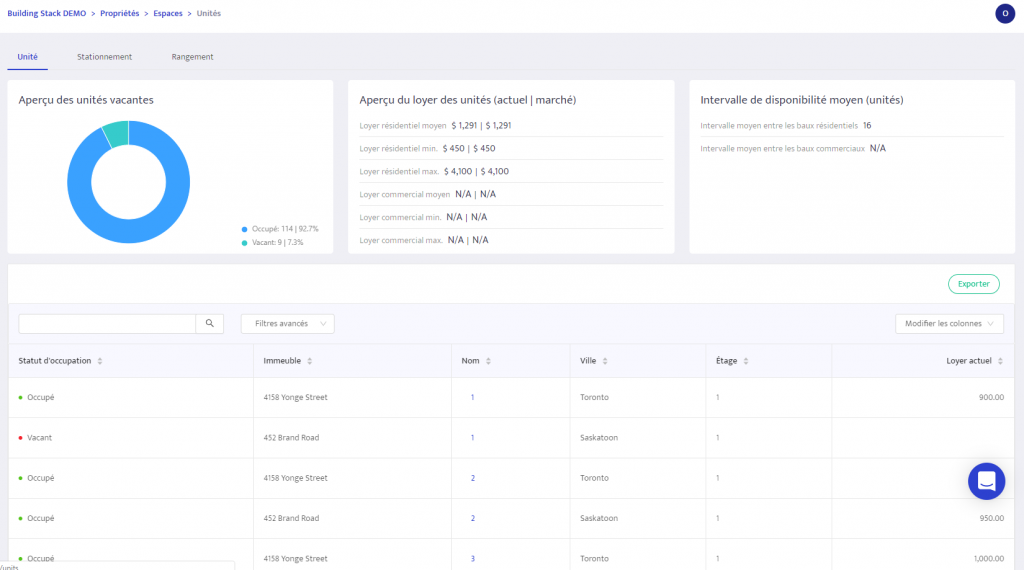Viewport: 1024px width, 570px height.
Task: Click the Loyer commercial min. row
Action: pos(511,217)
